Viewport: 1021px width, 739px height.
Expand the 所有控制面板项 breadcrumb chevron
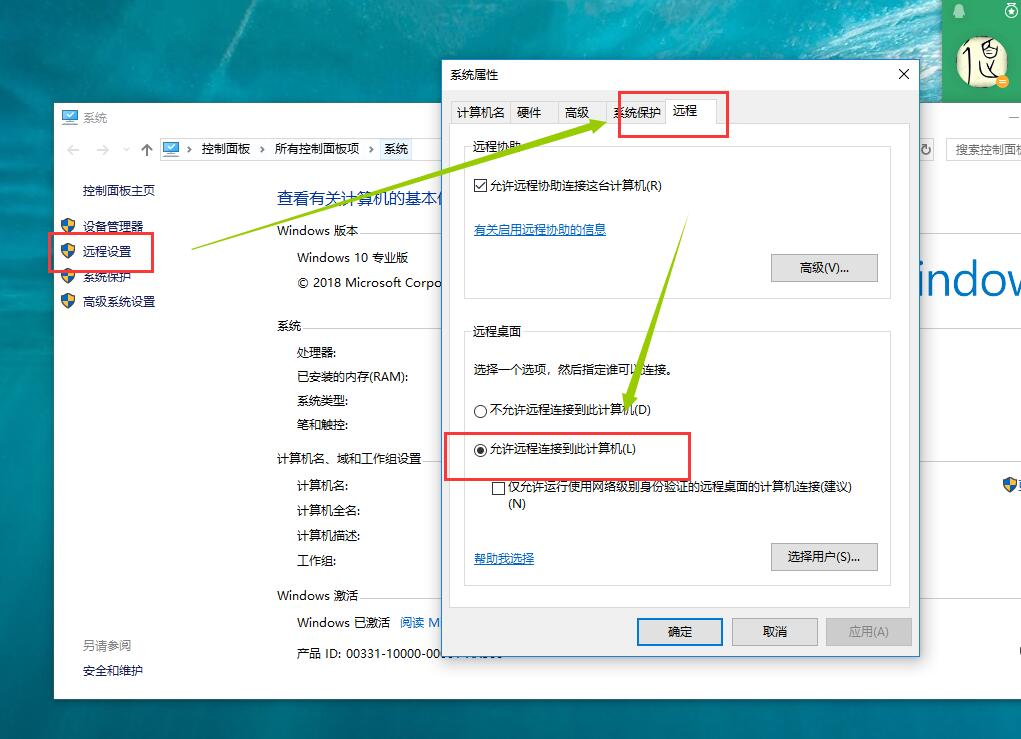click(372, 147)
